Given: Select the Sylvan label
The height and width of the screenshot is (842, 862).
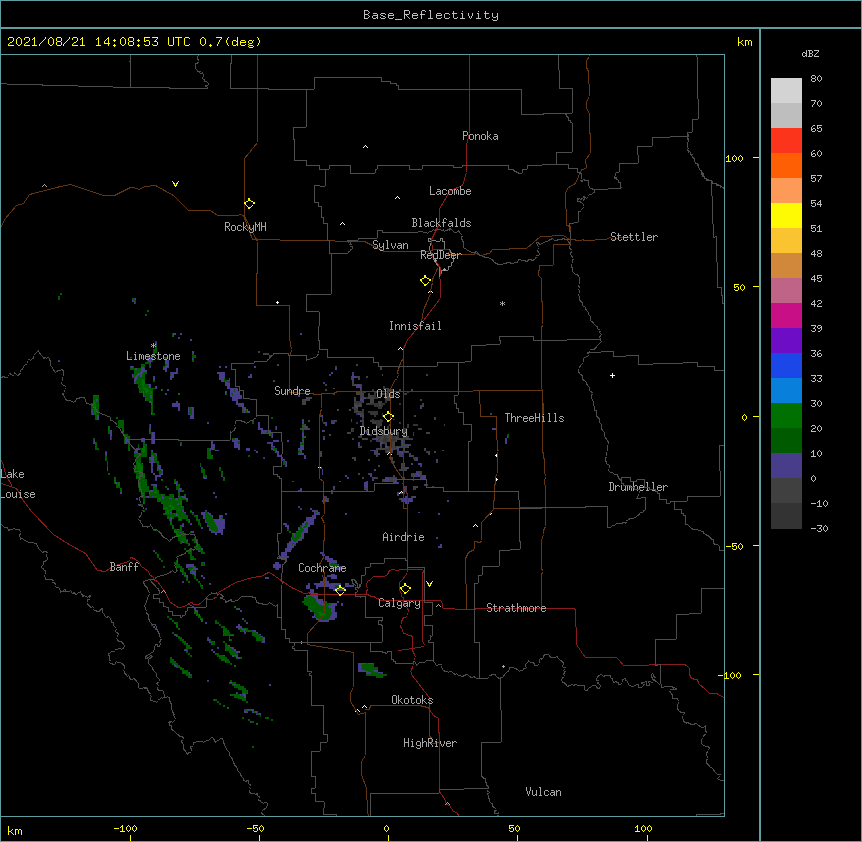Looking at the screenshot, I should [x=390, y=245].
